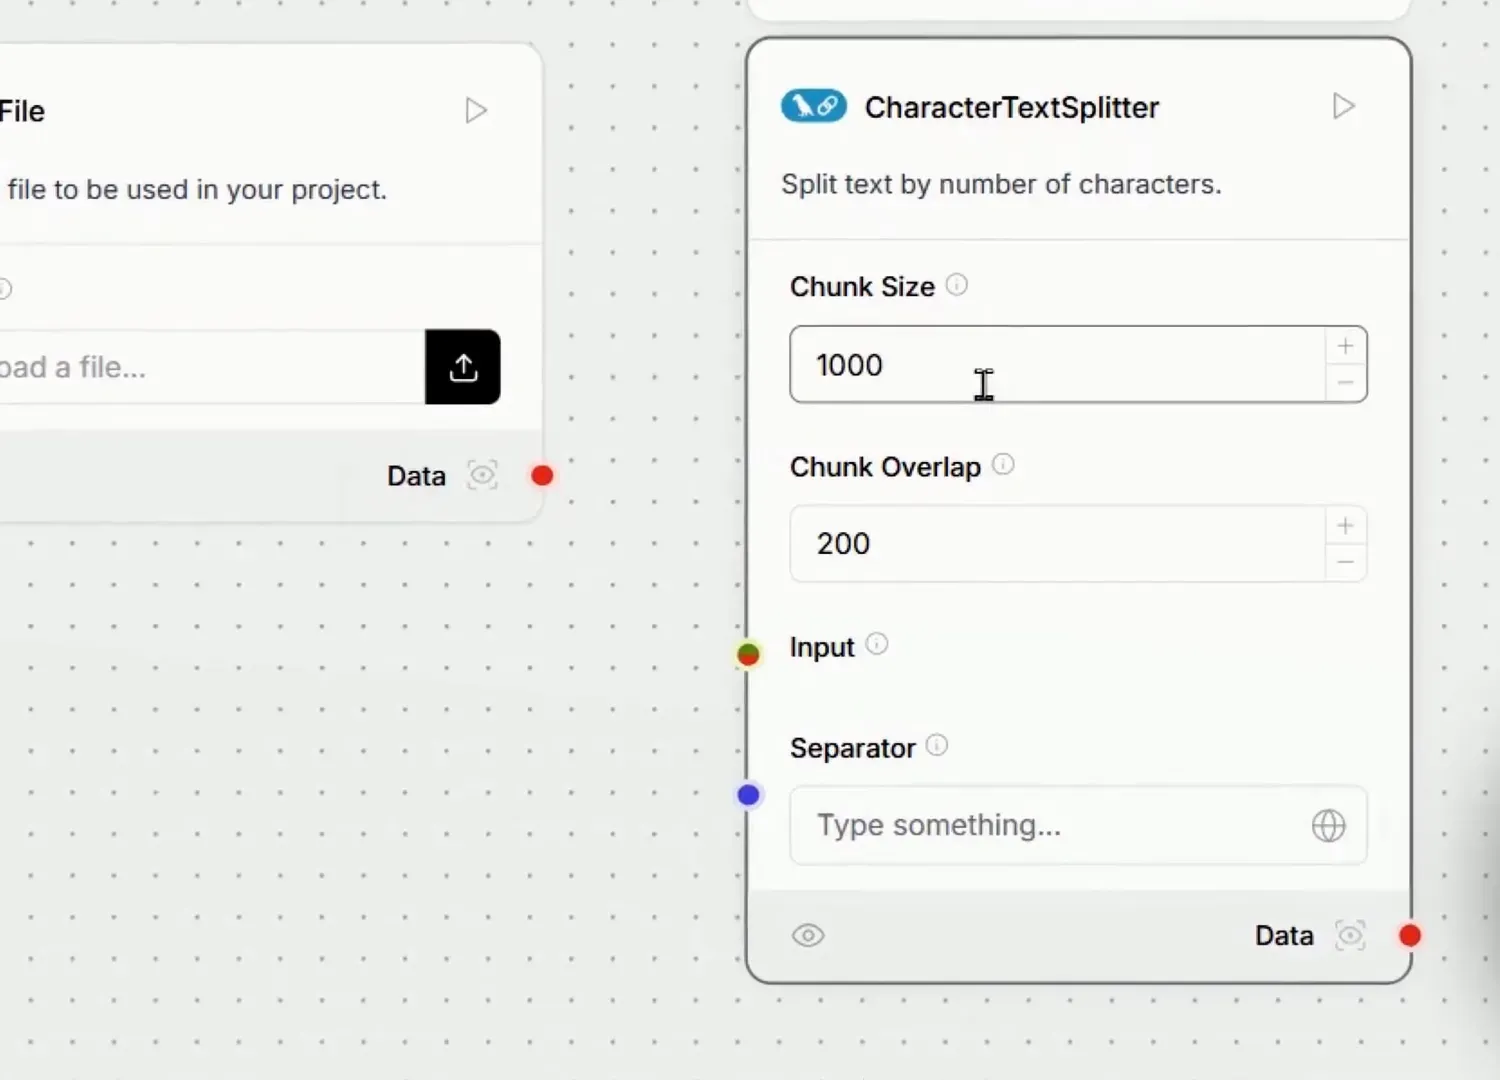Open Chunk Size info tooltip
Screen dimensions: 1500x1080
pyautogui.click(x=957, y=285)
